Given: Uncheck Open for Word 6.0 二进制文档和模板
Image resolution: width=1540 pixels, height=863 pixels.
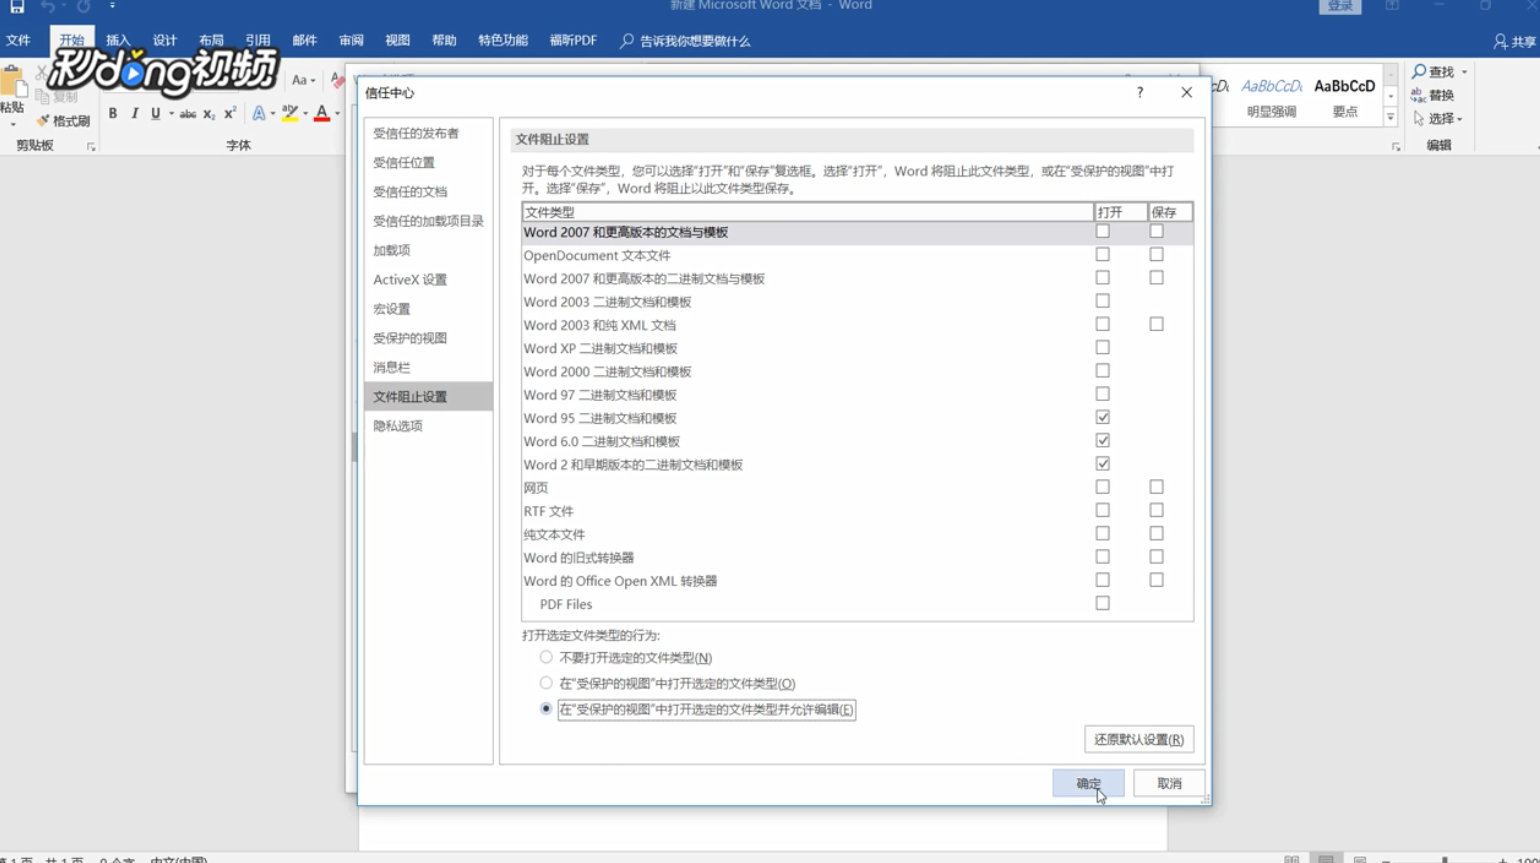Looking at the screenshot, I should [x=1102, y=440].
